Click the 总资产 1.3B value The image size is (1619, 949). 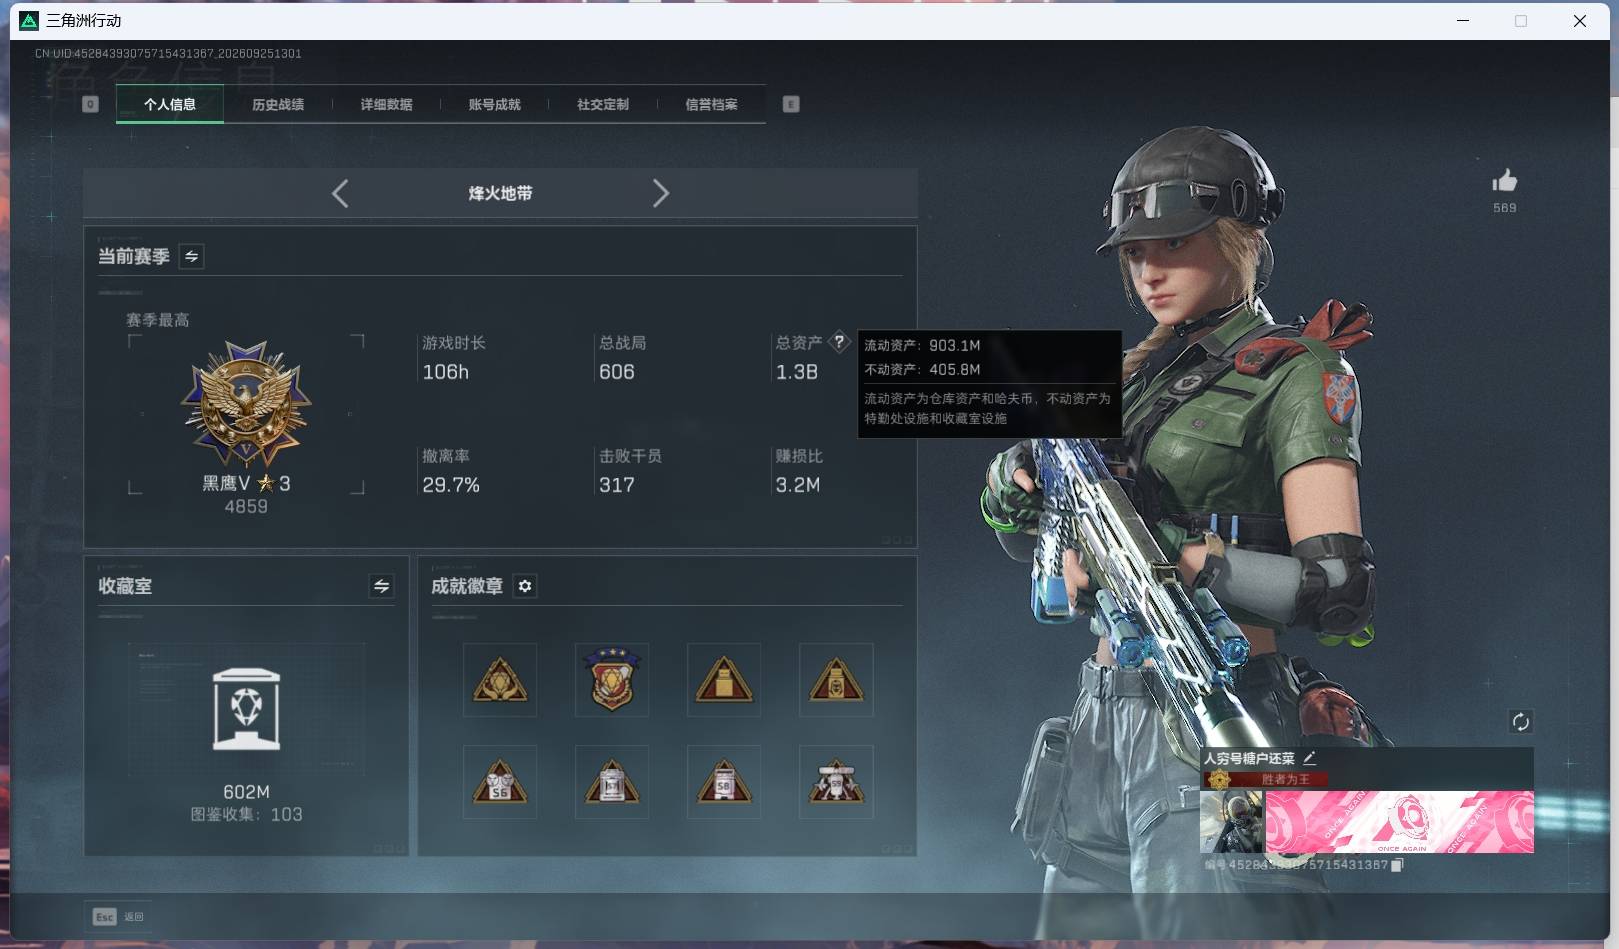point(797,372)
